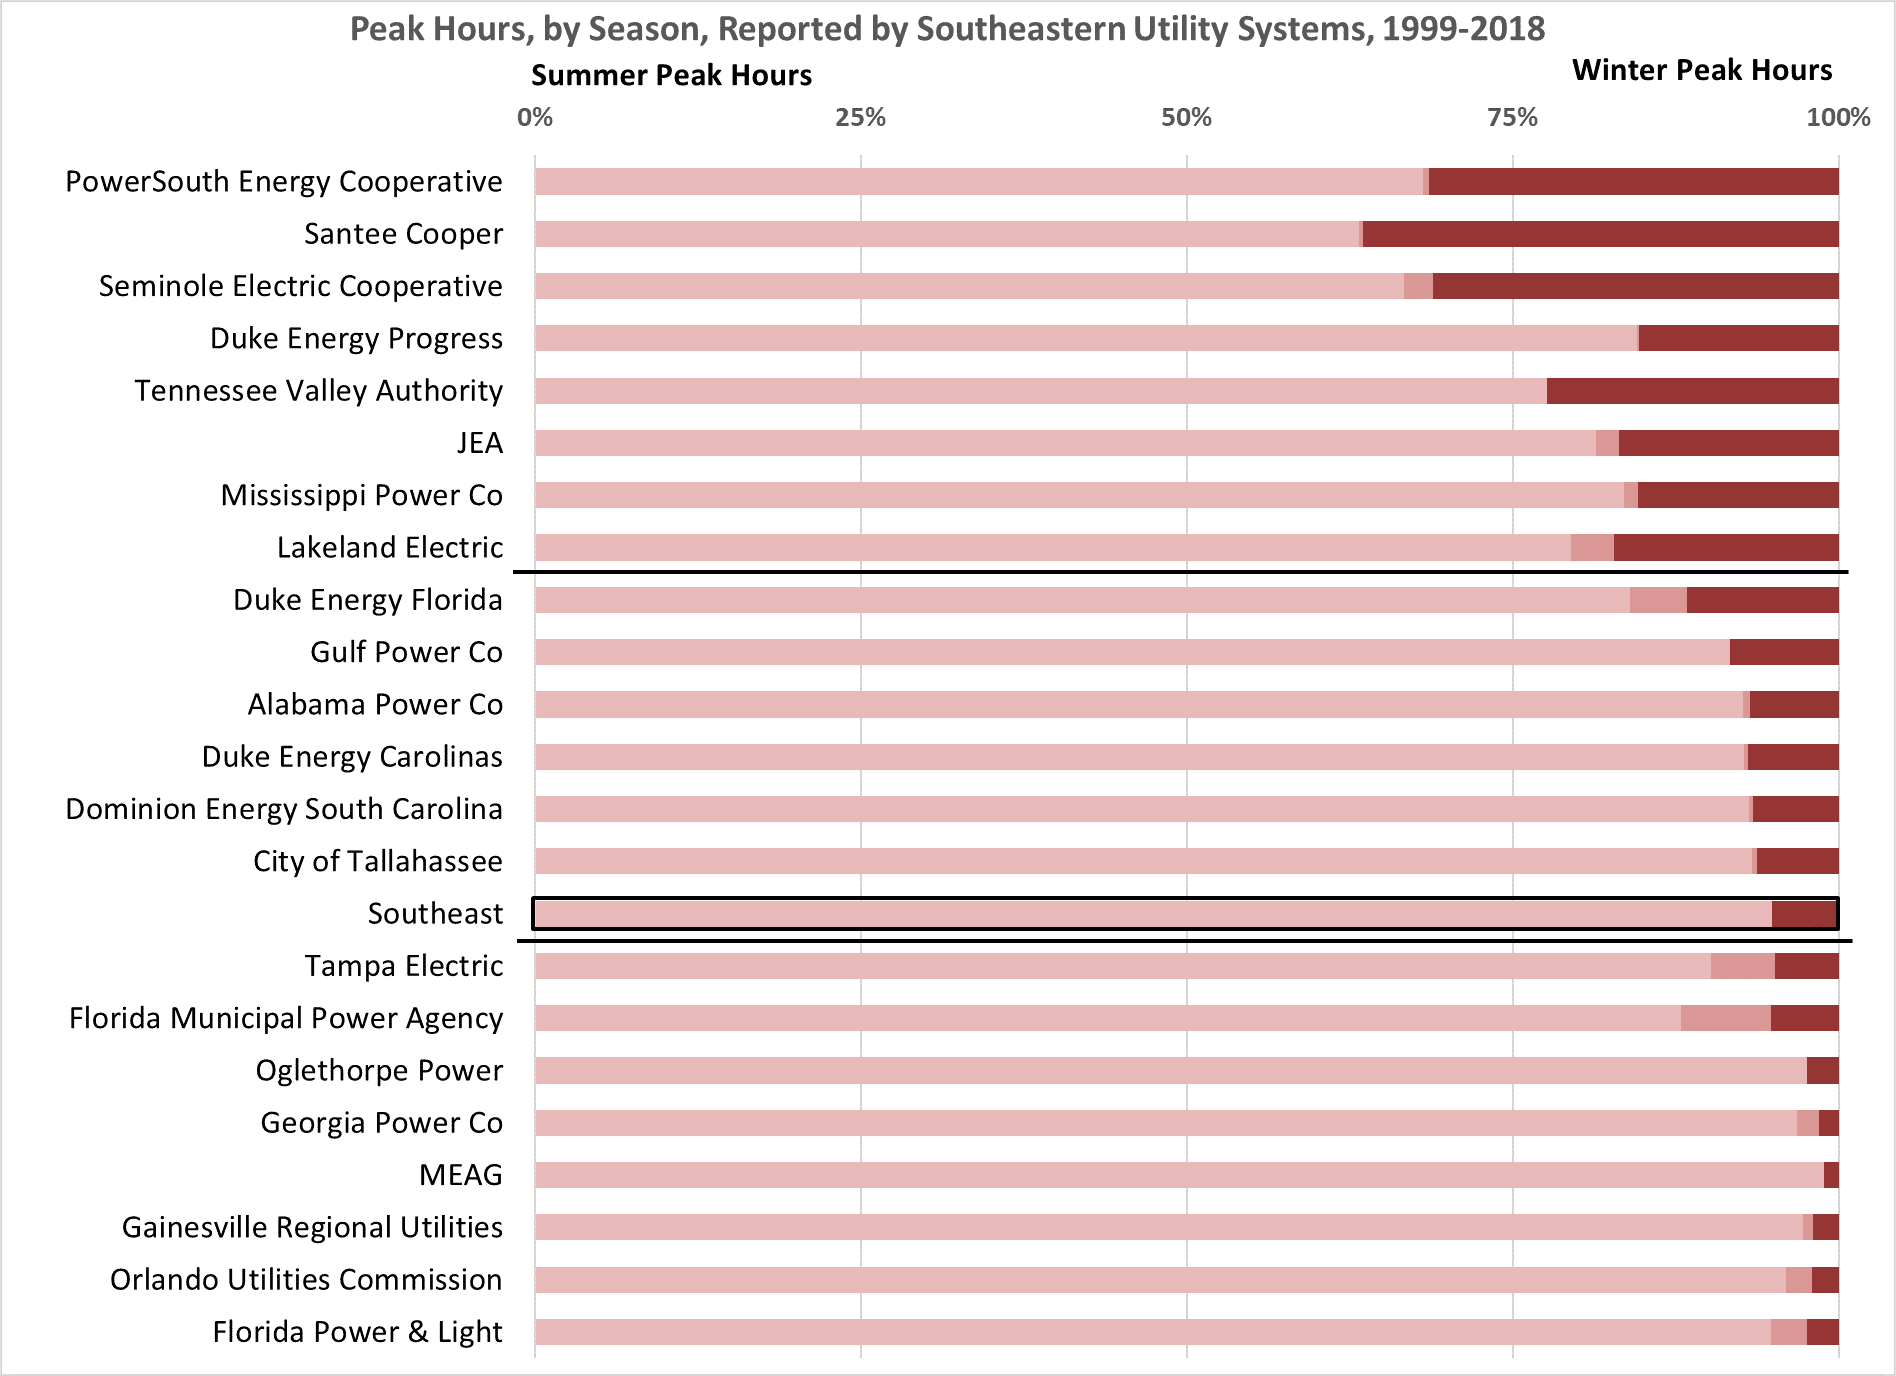Select the MEAG label
The image size is (1896, 1376).
coord(460,1175)
